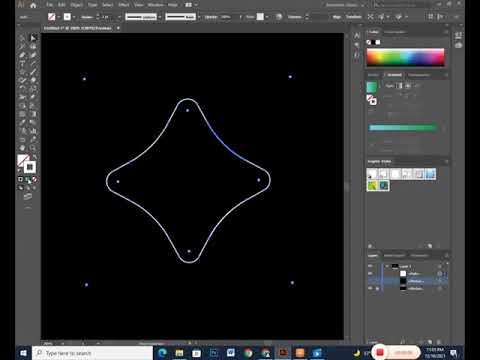Toggle visibility of the bottom sublayer
The width and height of the screenshot is (480, 360).
[370, 289]
